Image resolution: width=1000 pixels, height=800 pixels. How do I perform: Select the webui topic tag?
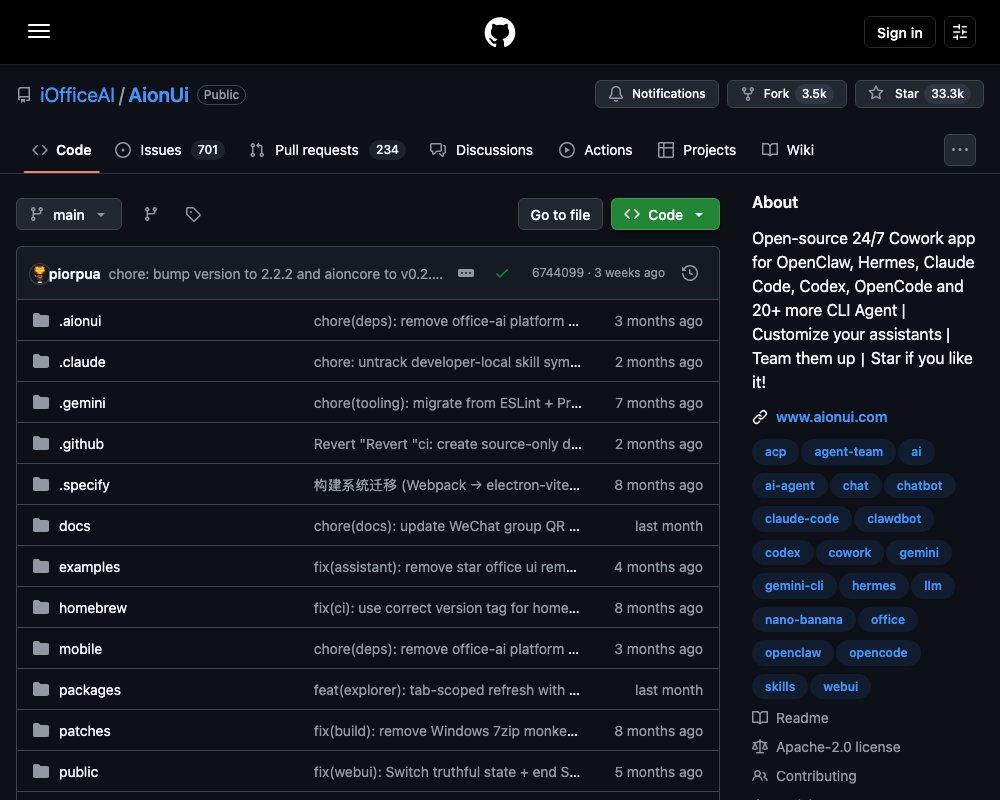841,686
